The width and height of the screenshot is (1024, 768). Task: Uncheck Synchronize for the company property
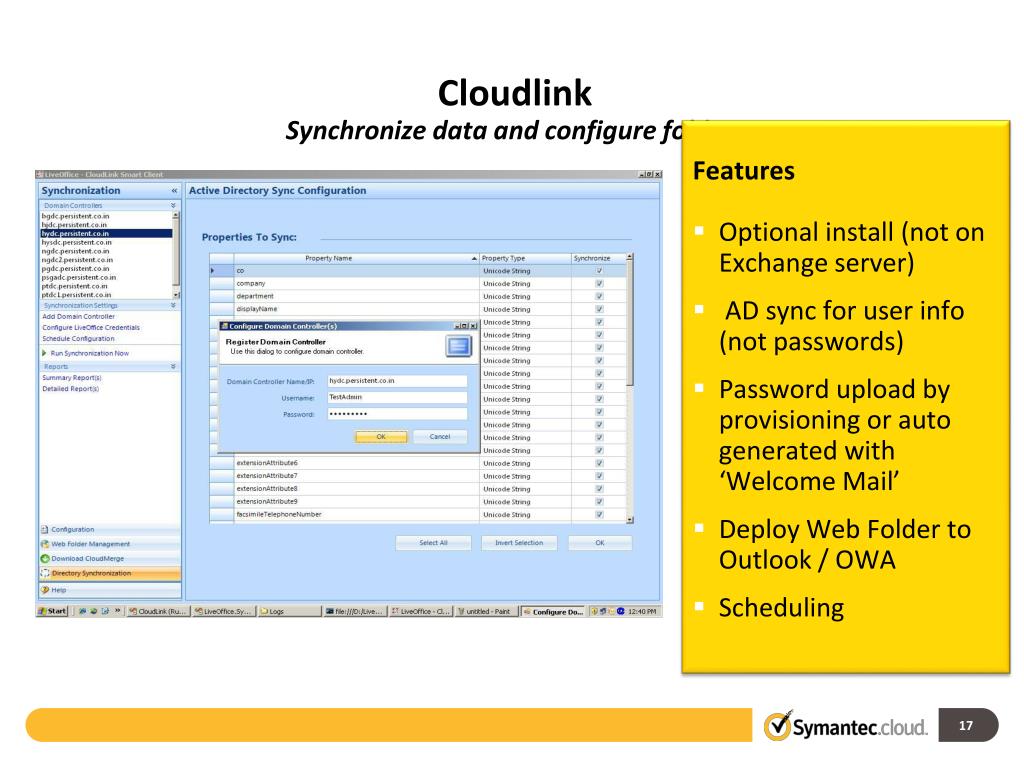pyautogui.click(x=599, y=283)
